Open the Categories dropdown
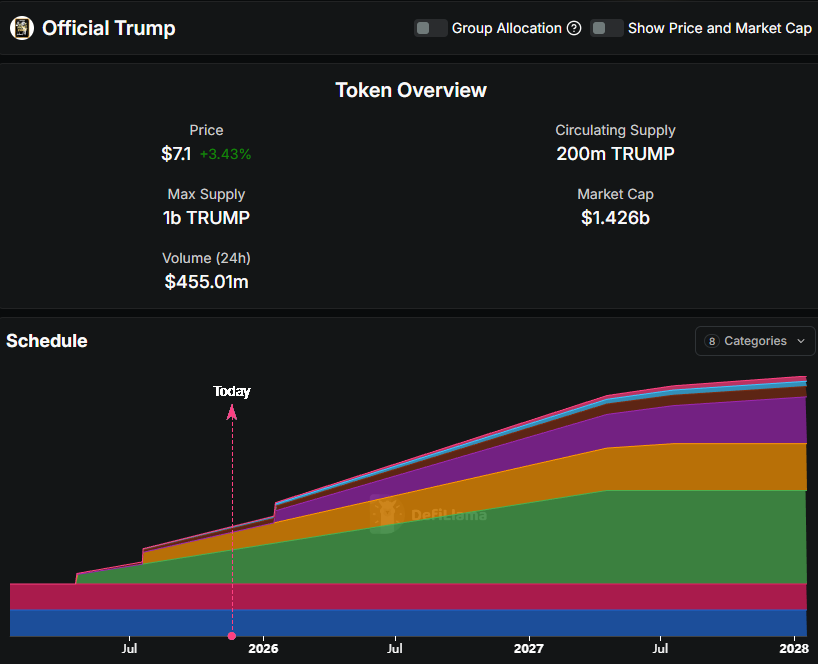This screenshot has width=818, height=664. click(755, 341)
